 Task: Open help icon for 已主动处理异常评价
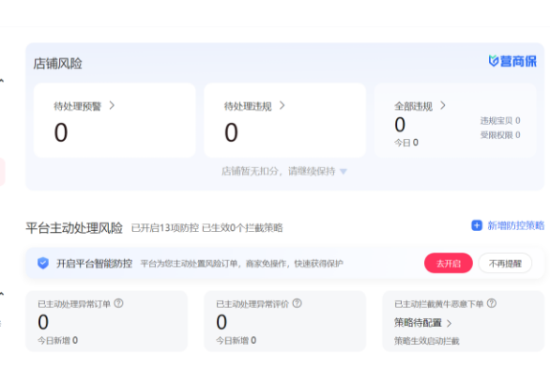[297, 303]
